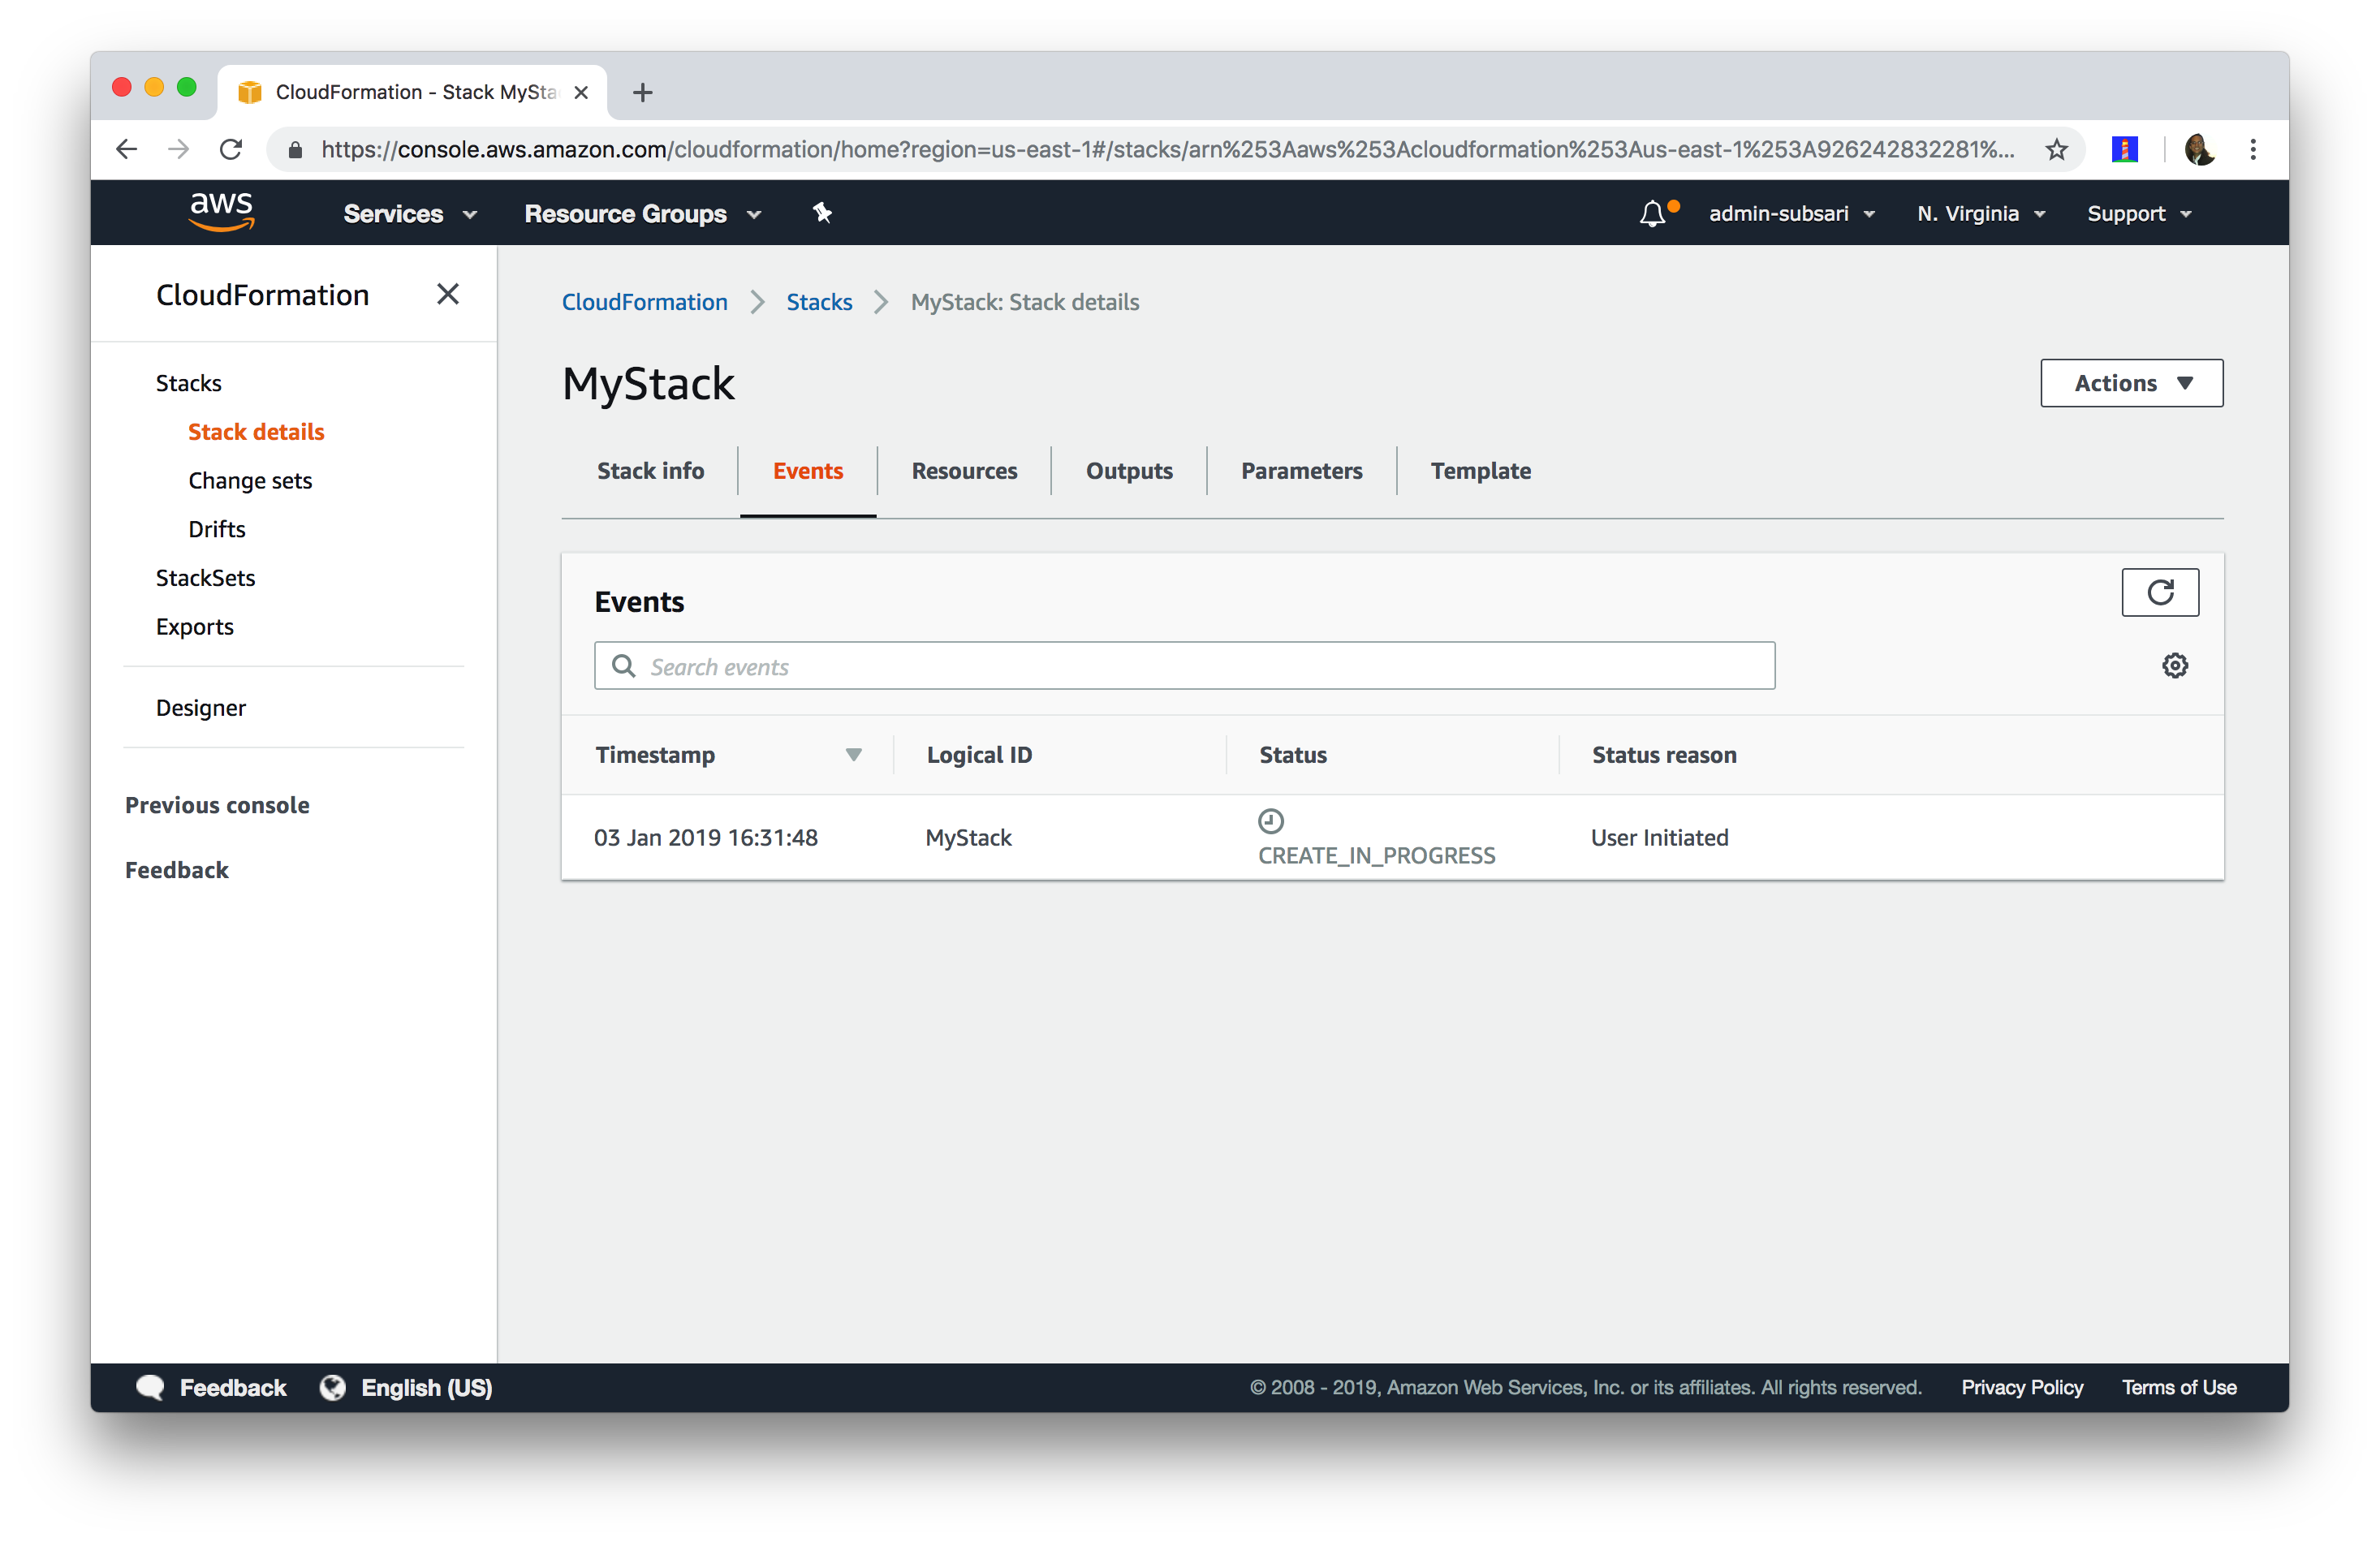Open the Template tab
The height and width of the screenshot is (1542, 2380).
tap(1480, 471)
